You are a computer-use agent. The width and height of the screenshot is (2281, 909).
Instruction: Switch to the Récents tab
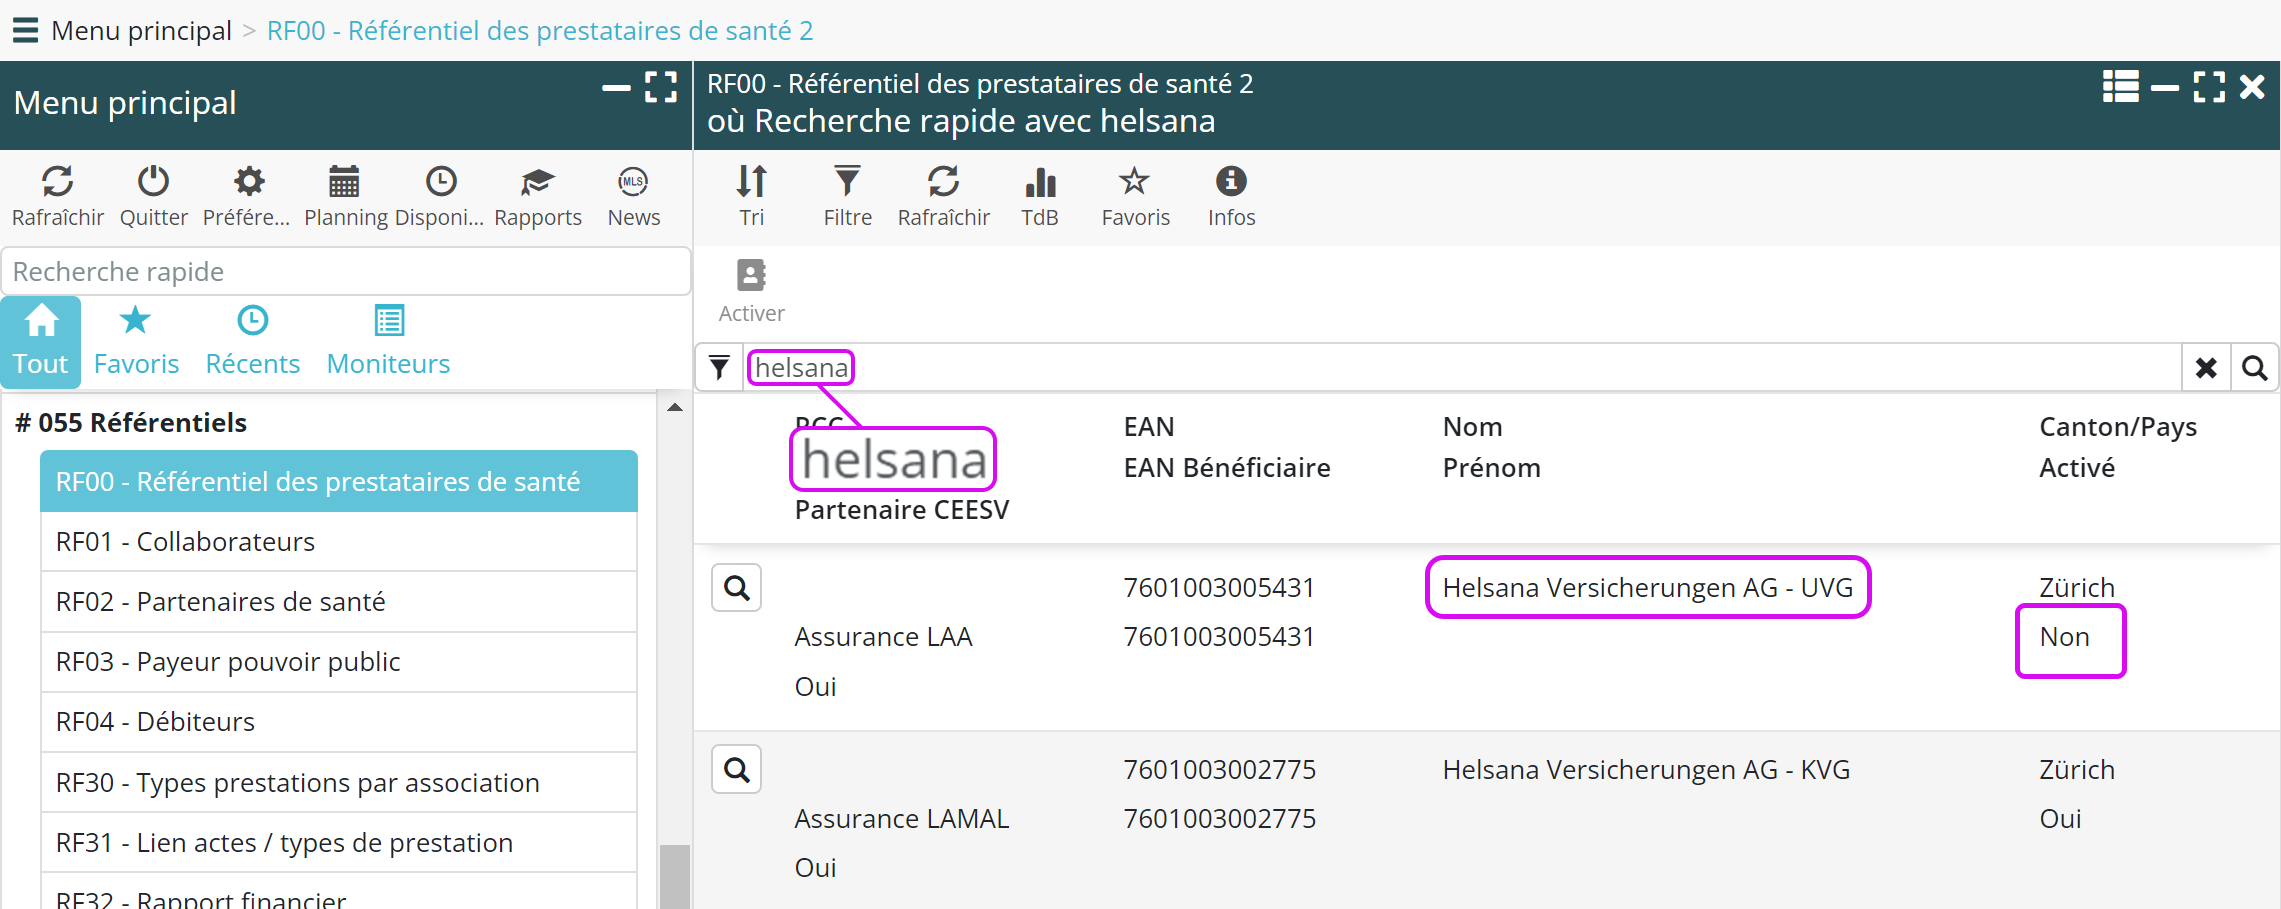click(252, 340)
